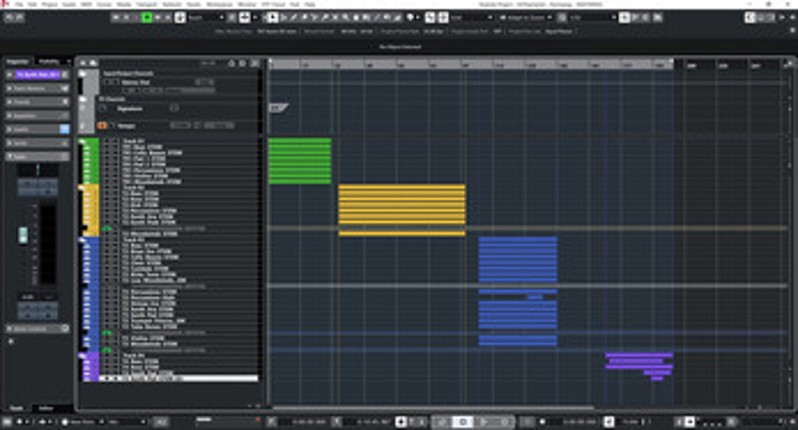
Task: Open the Adapt to Zoom grid dropdown
Action: pyautogui.click(x=526, y=17)
